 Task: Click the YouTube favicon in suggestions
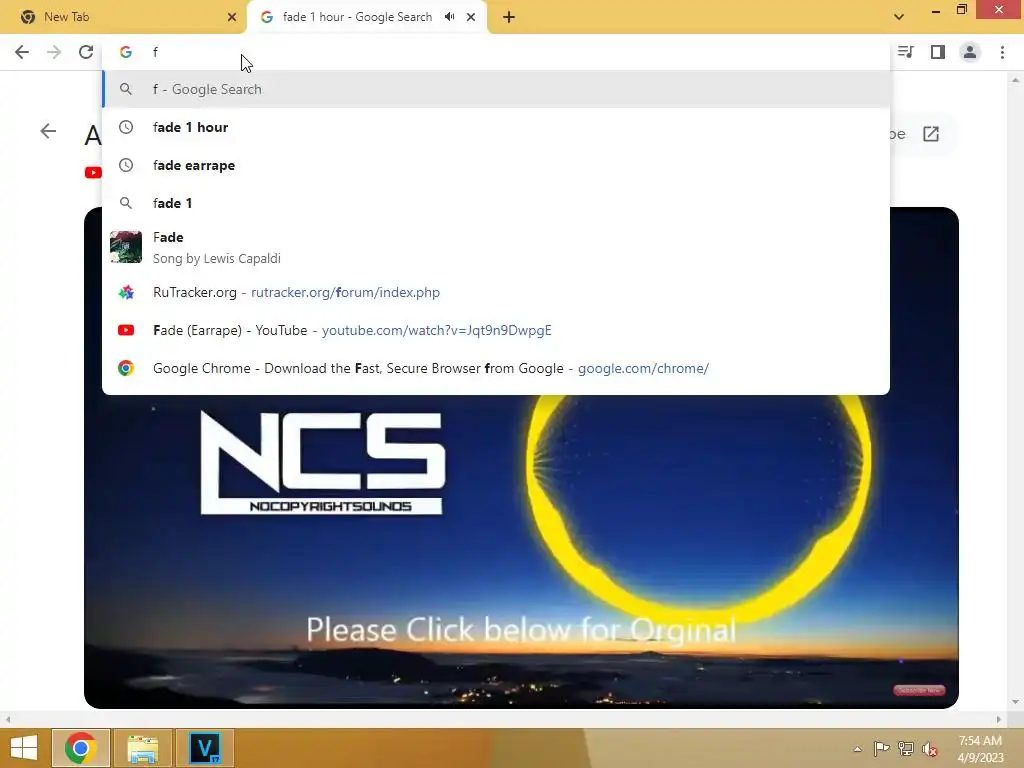tap(126, 330)
